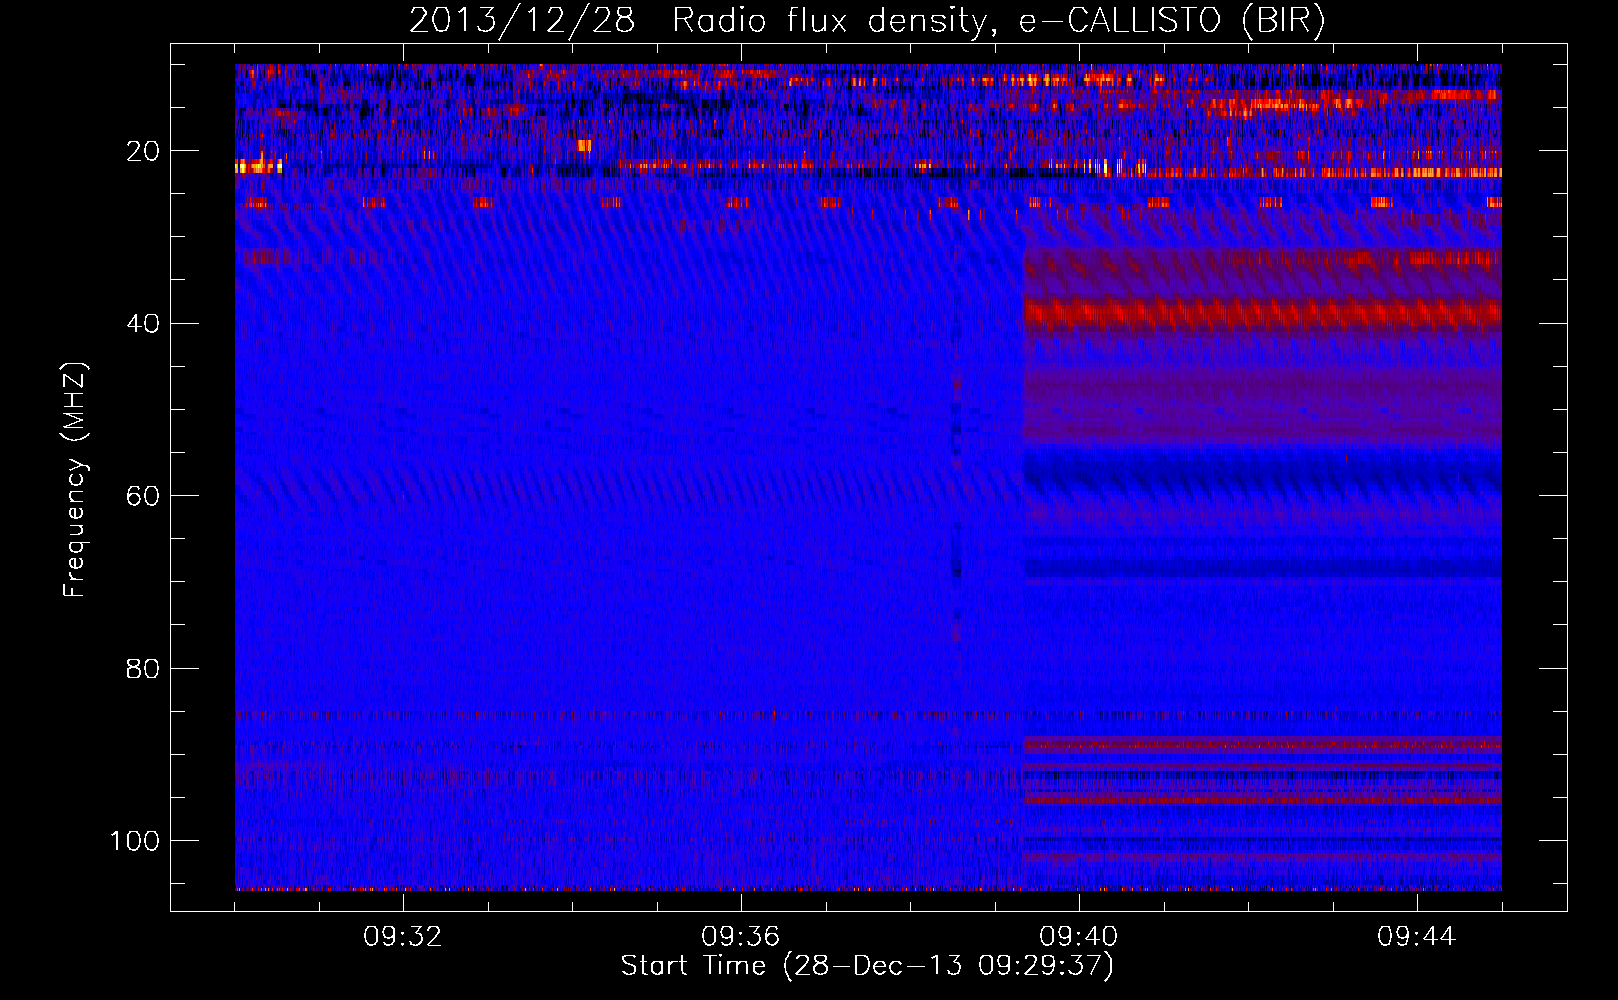This screenshot has width=1618, height=1000.
Task: Click the 'Start Time (28-Dec-13 09:29:37)' label
Action: coord(867,966)
